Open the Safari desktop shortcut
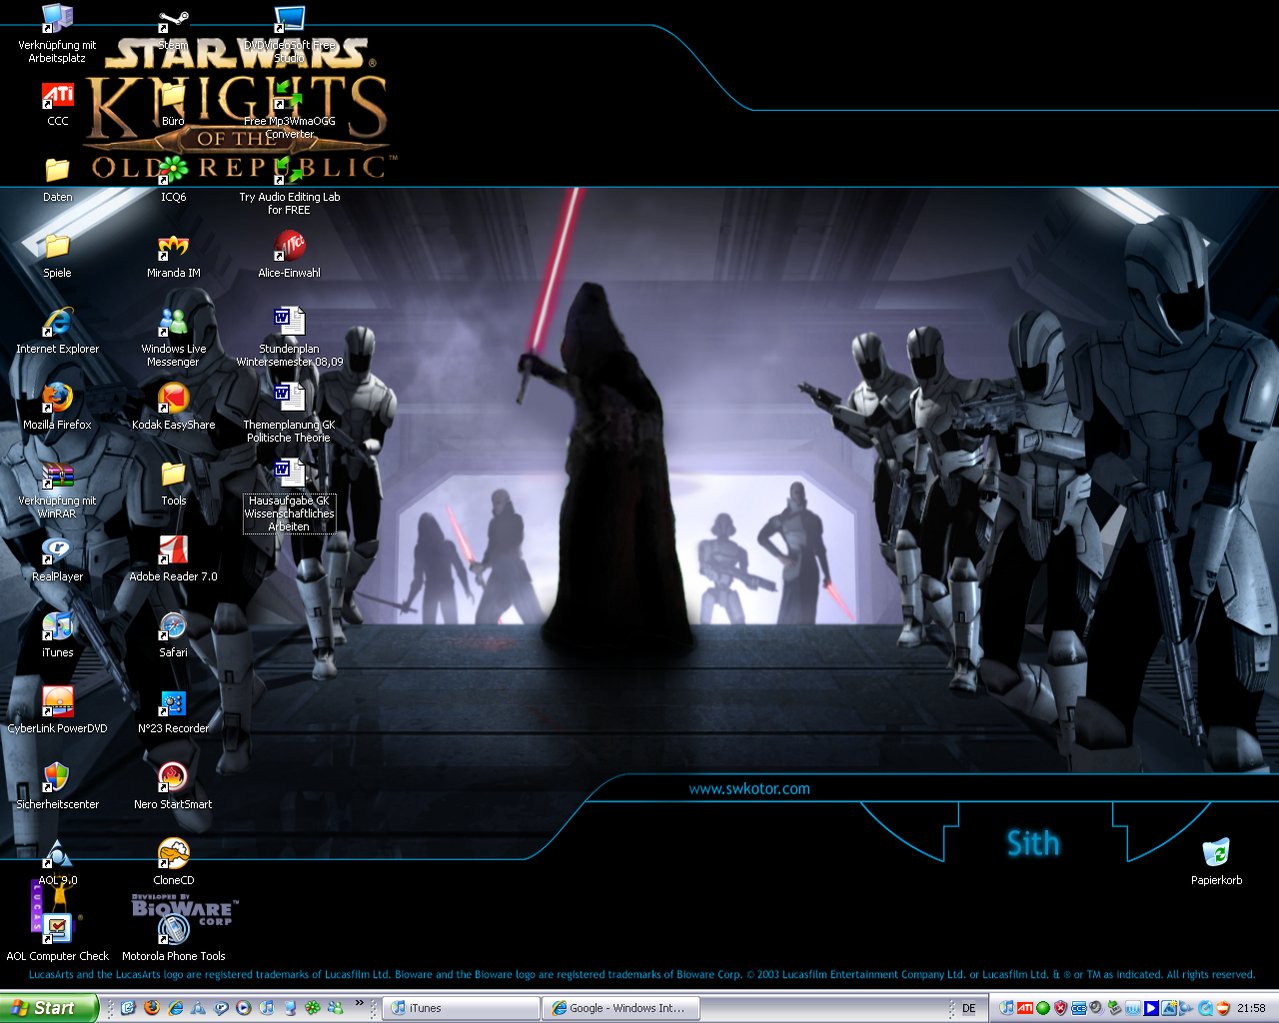 point(173,627)
